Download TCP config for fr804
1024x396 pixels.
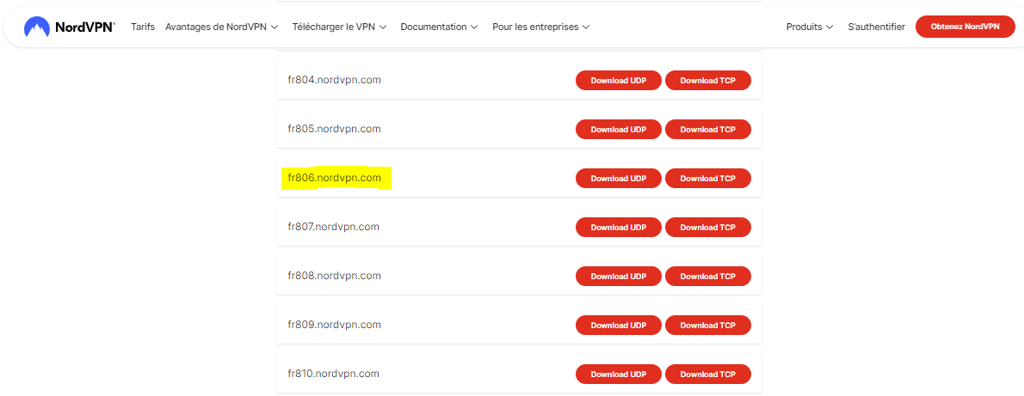708,80
